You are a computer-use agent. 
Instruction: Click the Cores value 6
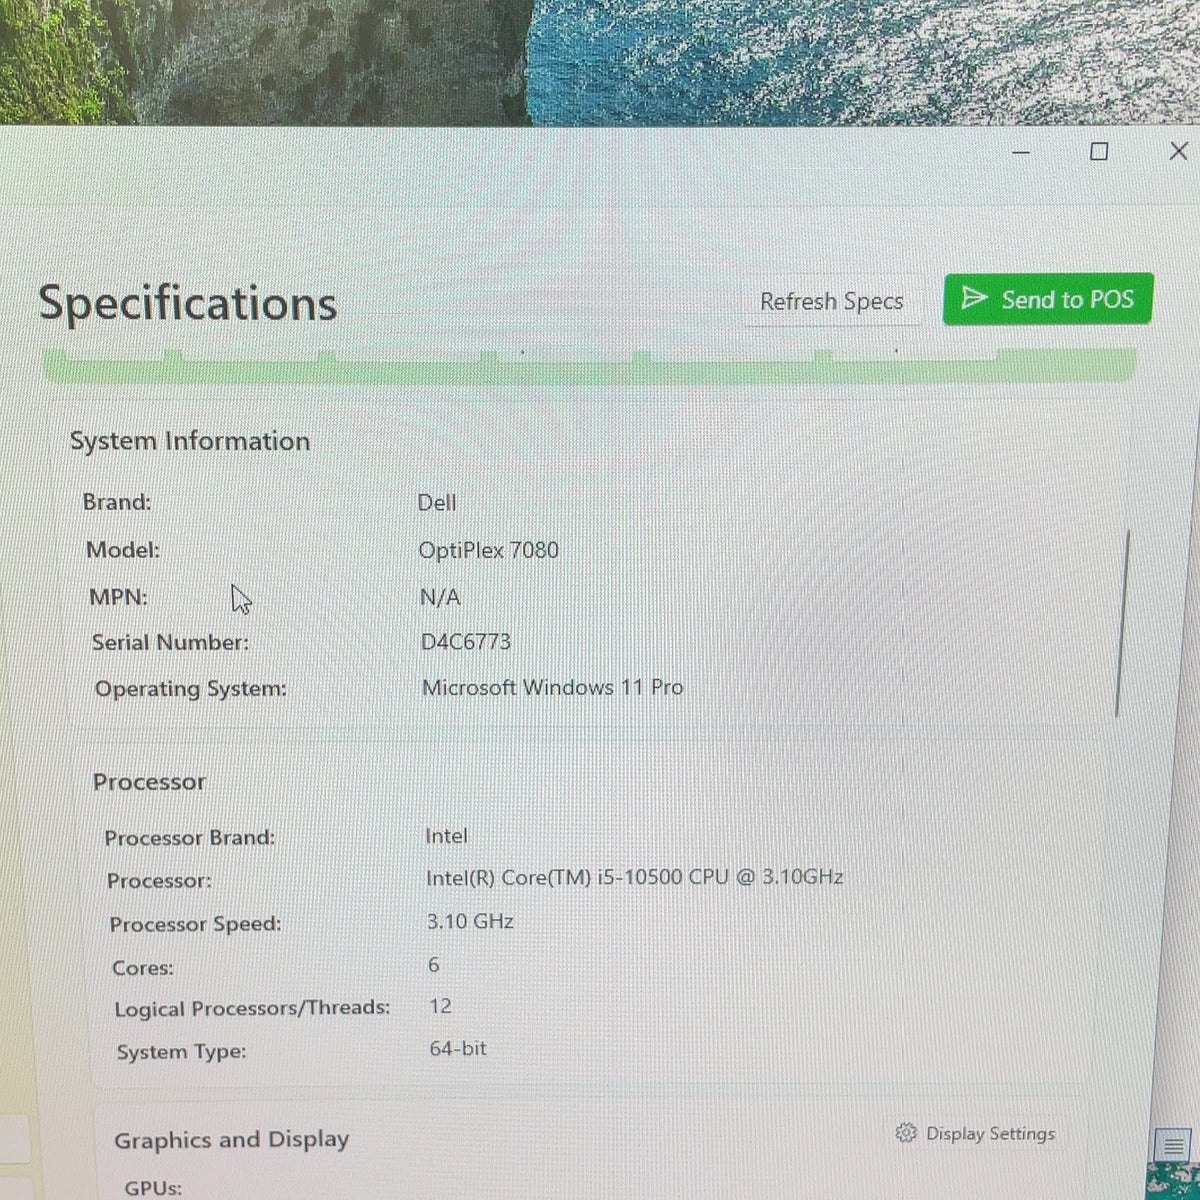tap(433, 965)
